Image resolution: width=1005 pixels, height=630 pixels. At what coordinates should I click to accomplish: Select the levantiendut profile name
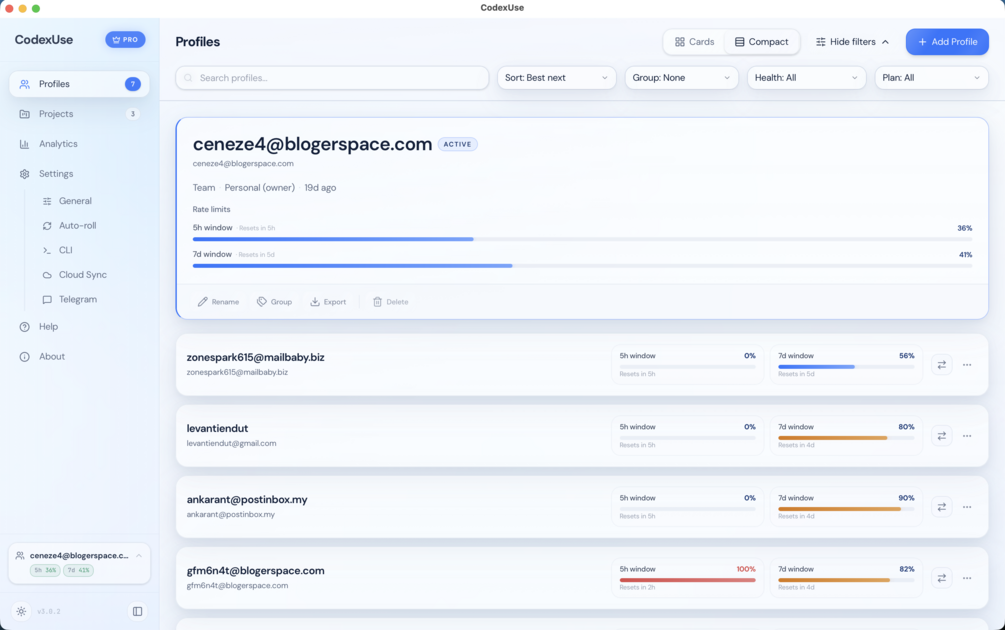[217, 428]
